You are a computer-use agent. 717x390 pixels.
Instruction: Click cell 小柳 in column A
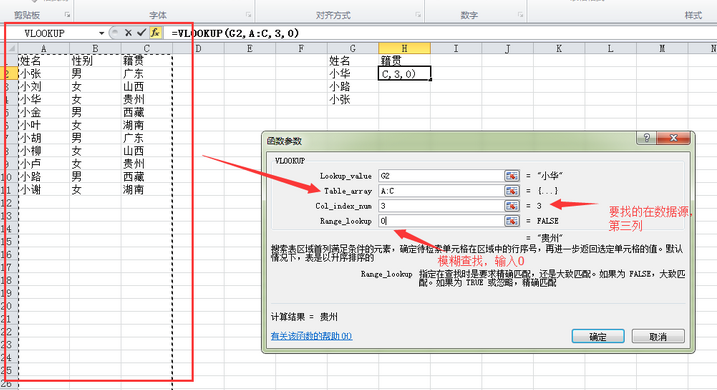click(x=44, y=151)
